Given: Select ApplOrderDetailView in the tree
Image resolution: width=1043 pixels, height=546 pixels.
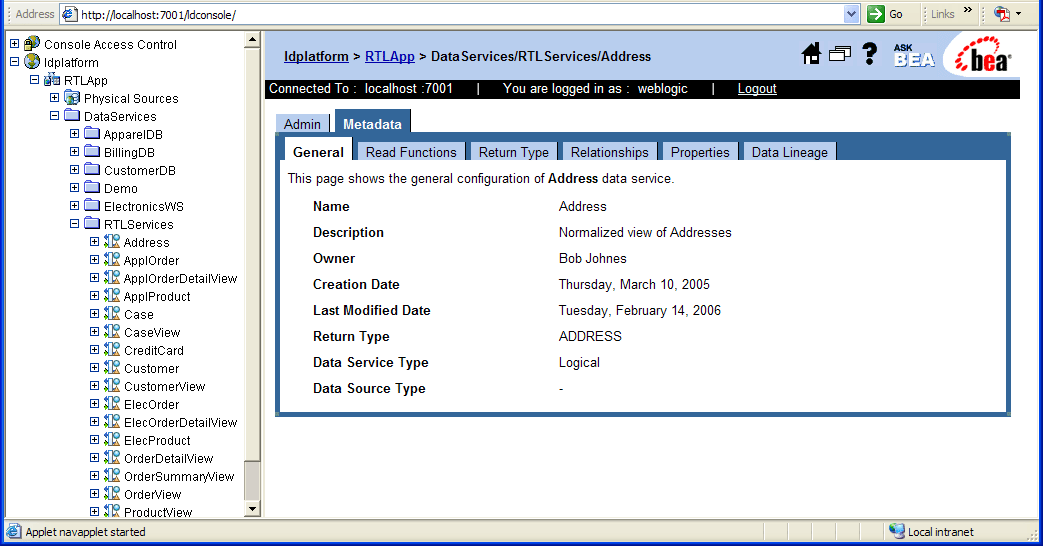Looking at the screenshot, I should pos(180,278).
